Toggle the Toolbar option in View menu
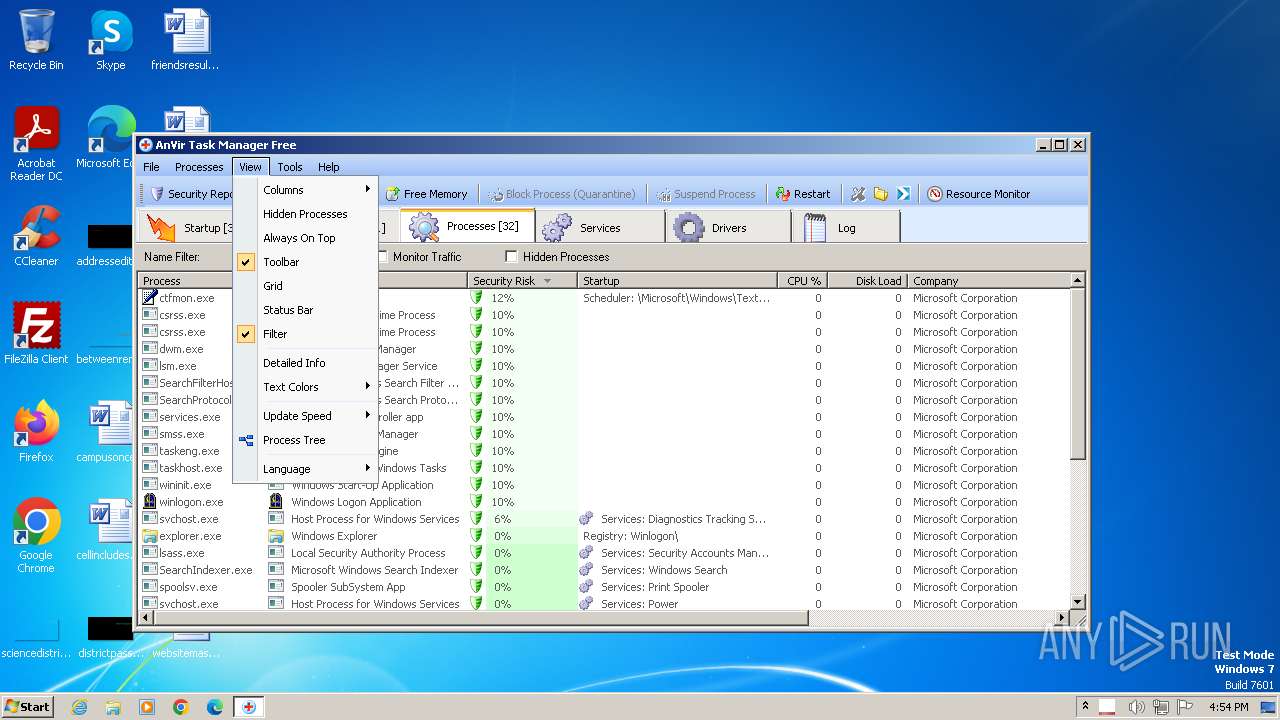The width and height of the screenshot is (1280, 720). click(x=305, y=262)
